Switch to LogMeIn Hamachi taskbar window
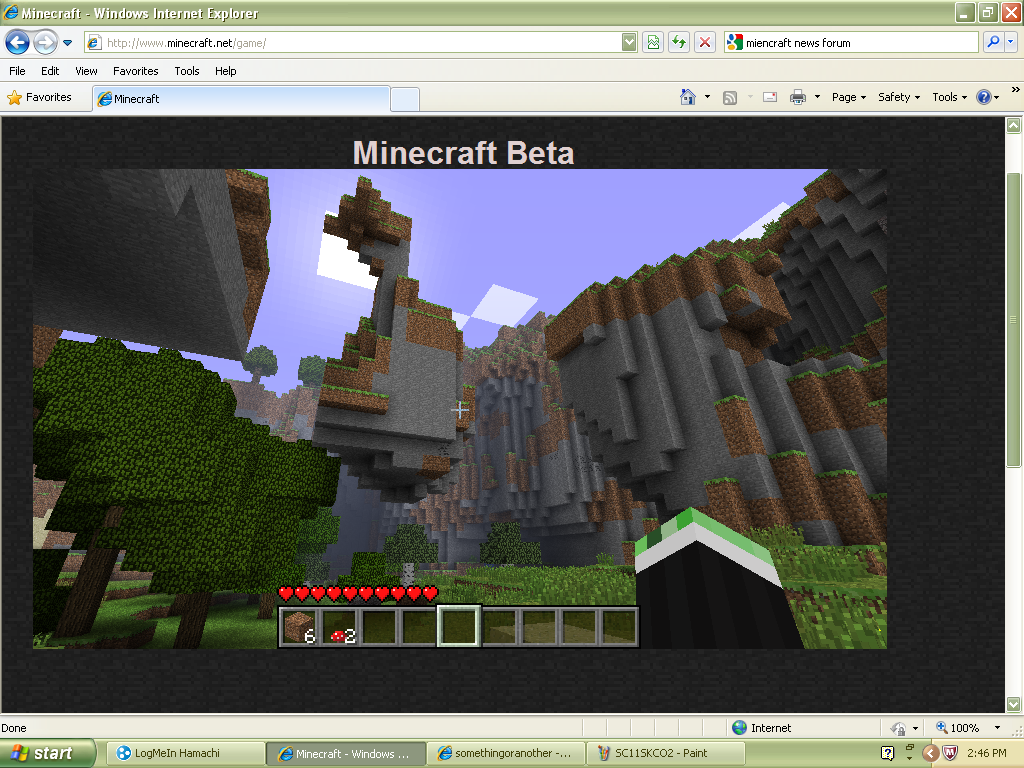Viewport: 1024px width, 768px height. click(185, 753)
